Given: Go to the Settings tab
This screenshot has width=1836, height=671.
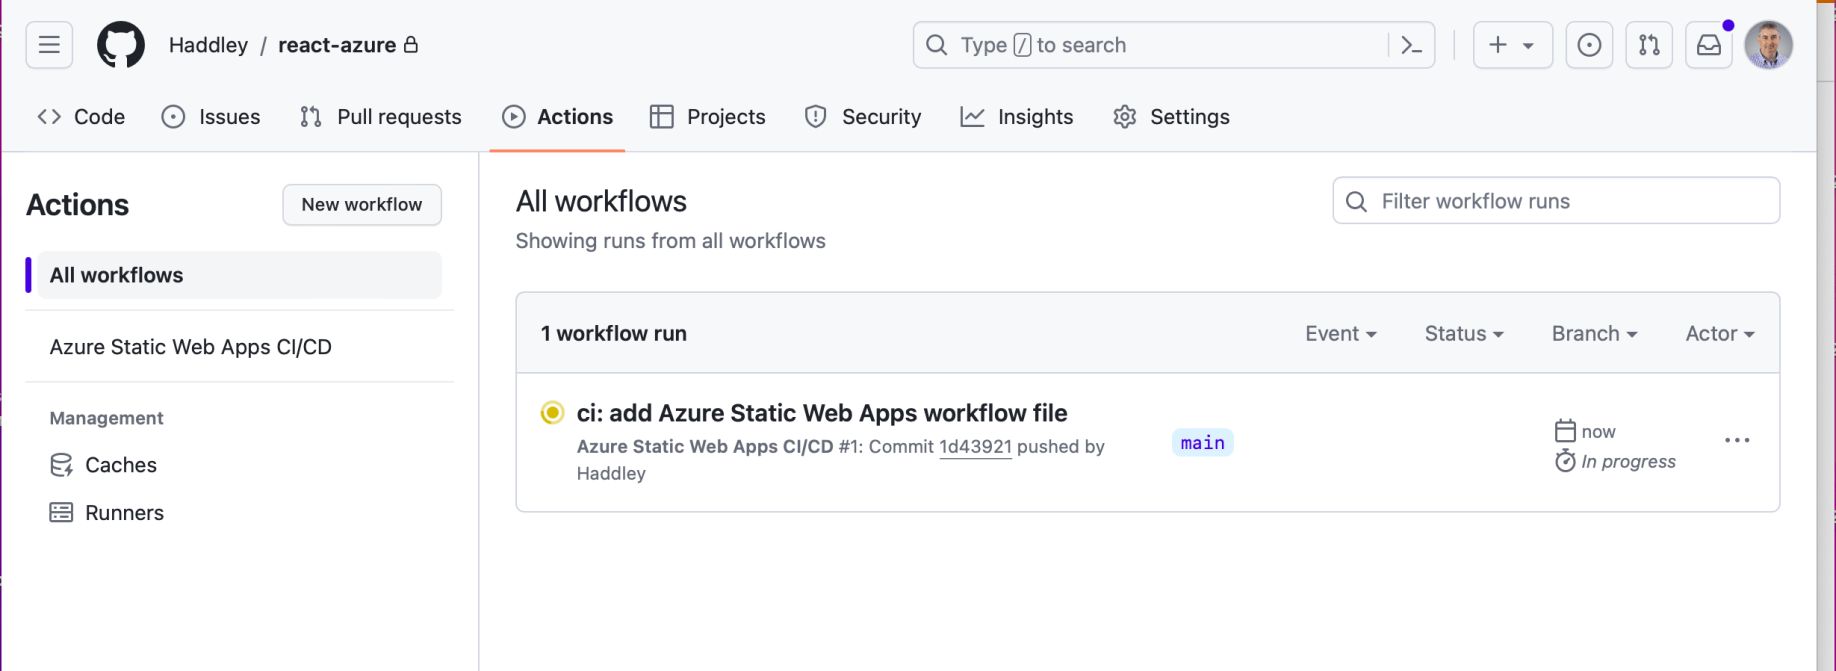Looking at the screenshot, I should tap(1171, 117).
